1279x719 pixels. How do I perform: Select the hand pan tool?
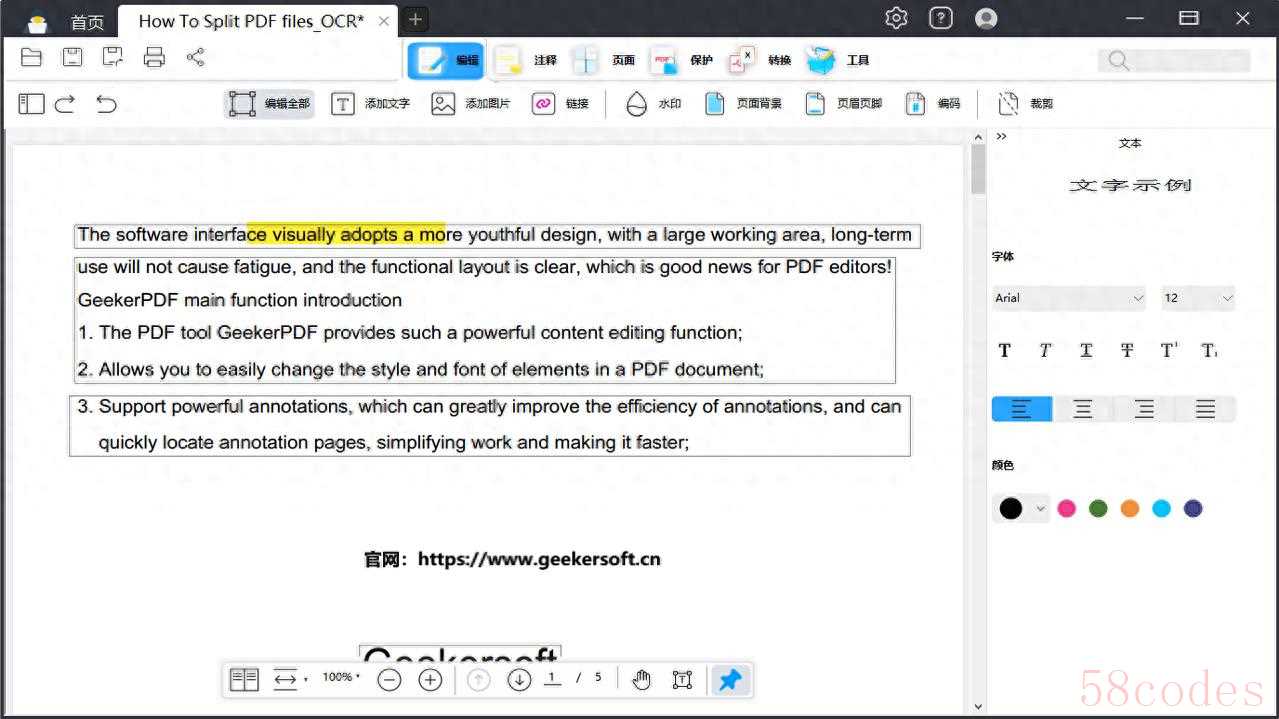click(x=641, y=680)
